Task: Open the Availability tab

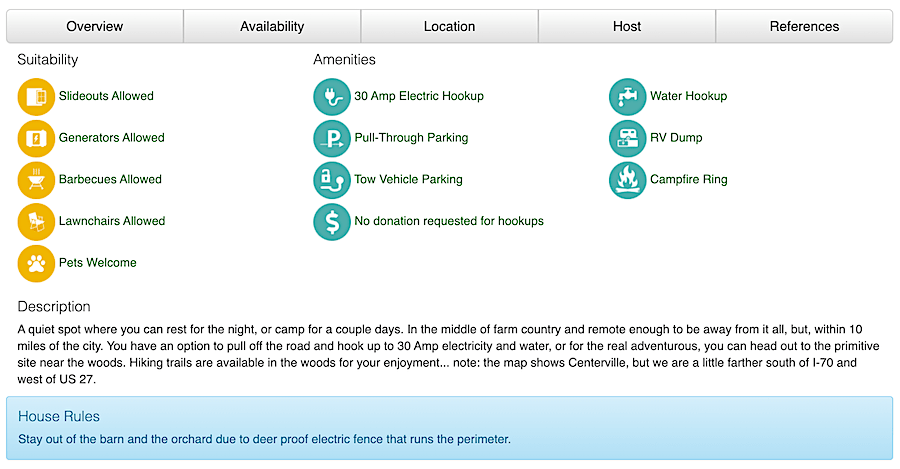Action: (272, 26)
